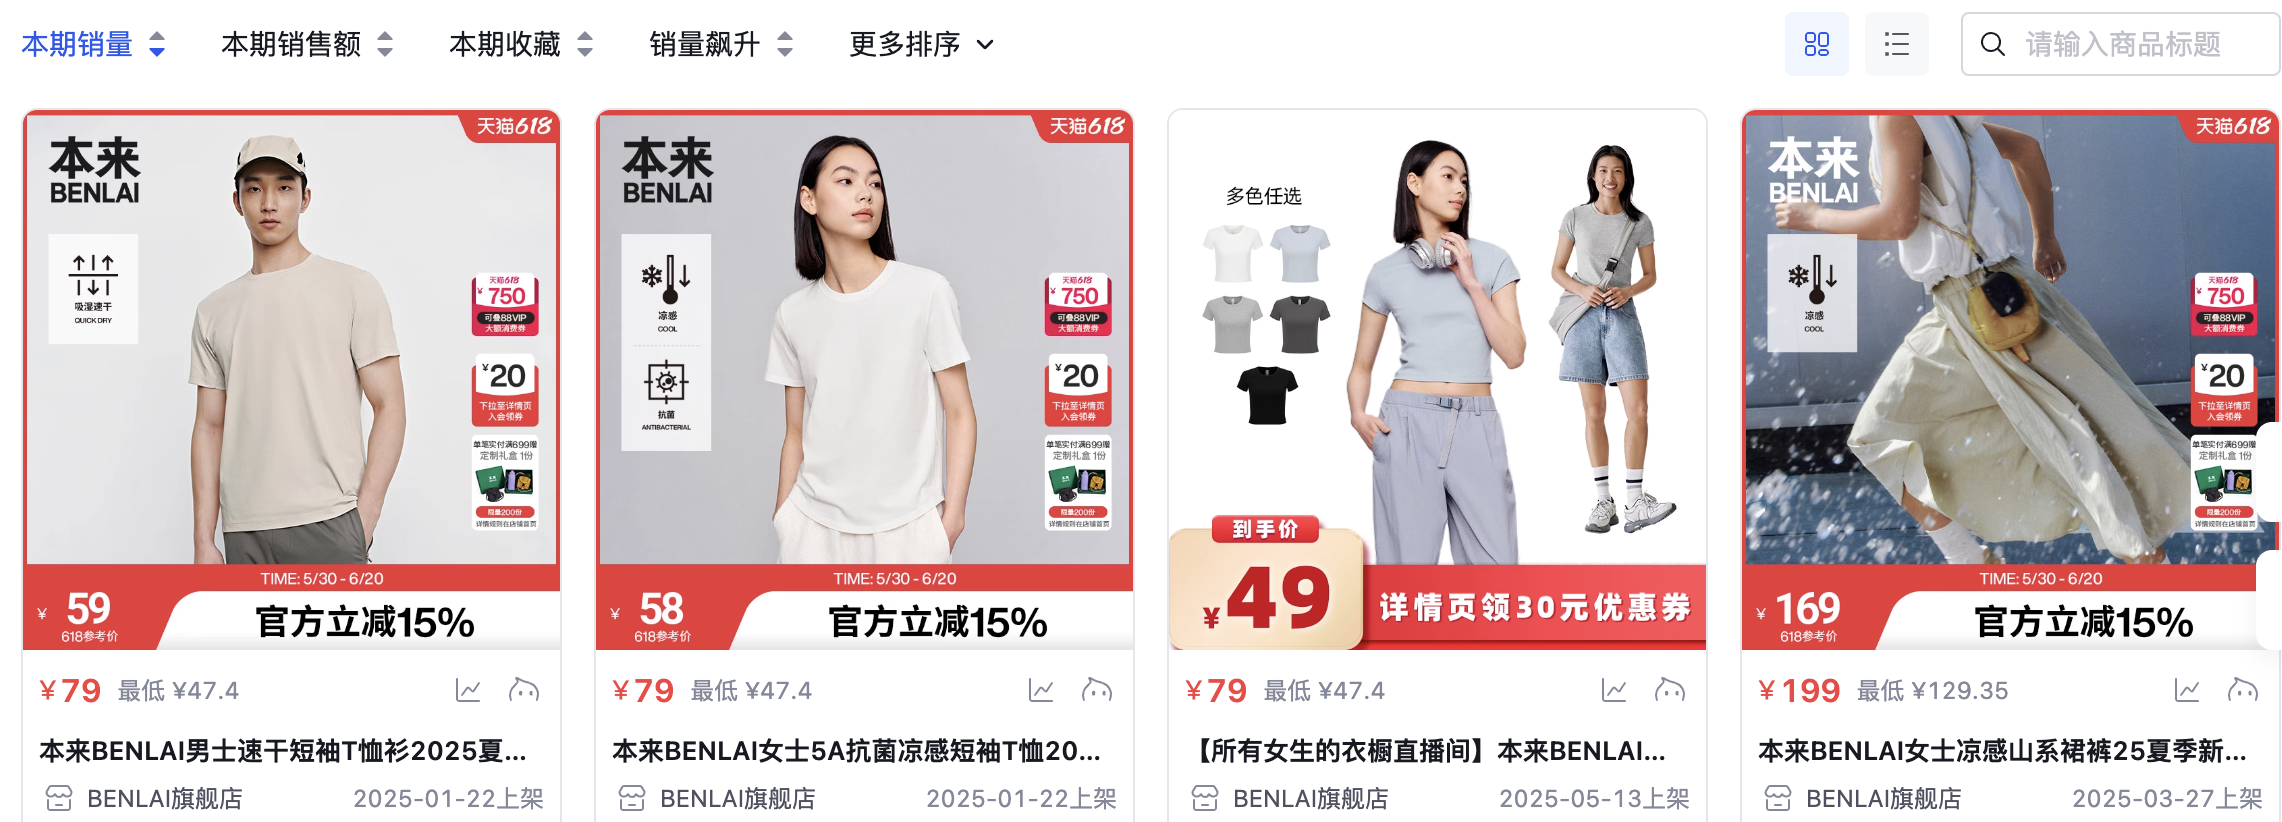The height and width of the screenshot is (822, 2282).
Task: Click the cat-face icon on third product
Action: tap(1670, 690)
